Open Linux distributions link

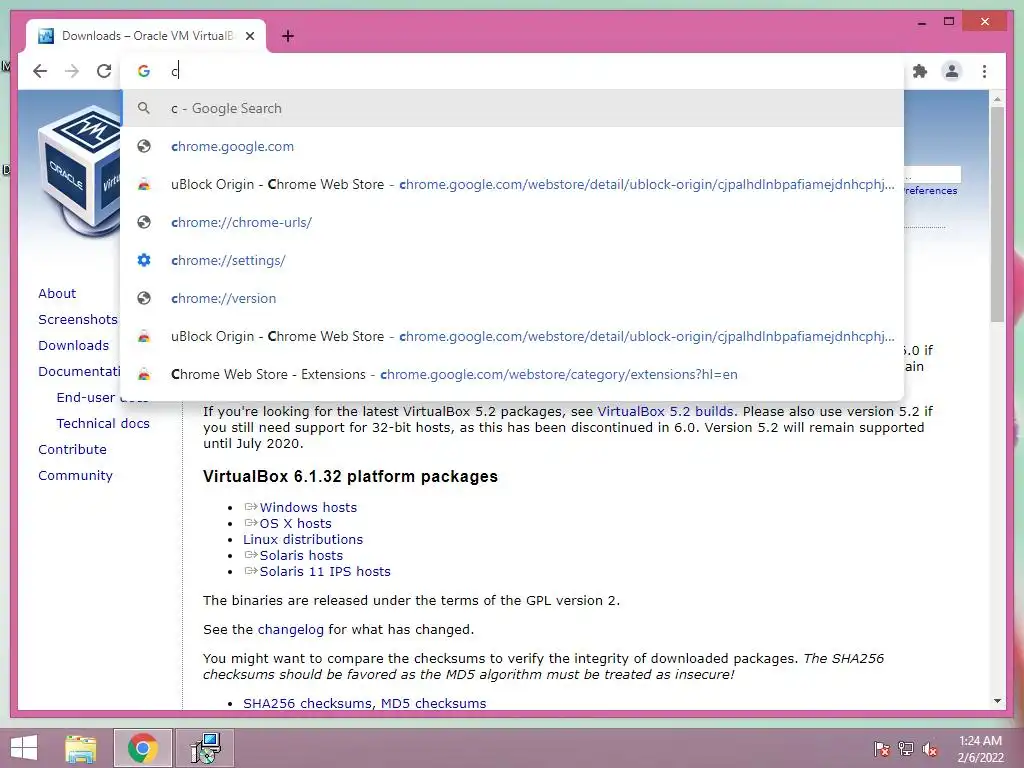click(x=303, y=539)
